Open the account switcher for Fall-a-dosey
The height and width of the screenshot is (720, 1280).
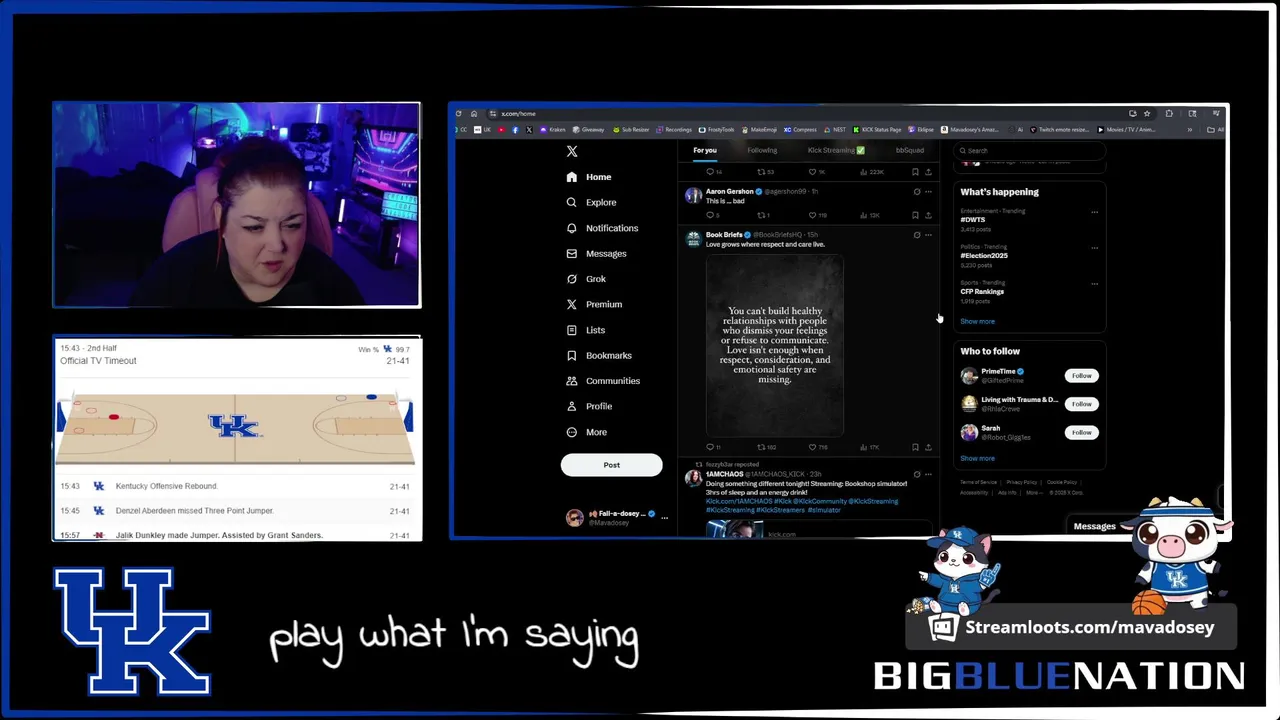(x=616, y=517)
